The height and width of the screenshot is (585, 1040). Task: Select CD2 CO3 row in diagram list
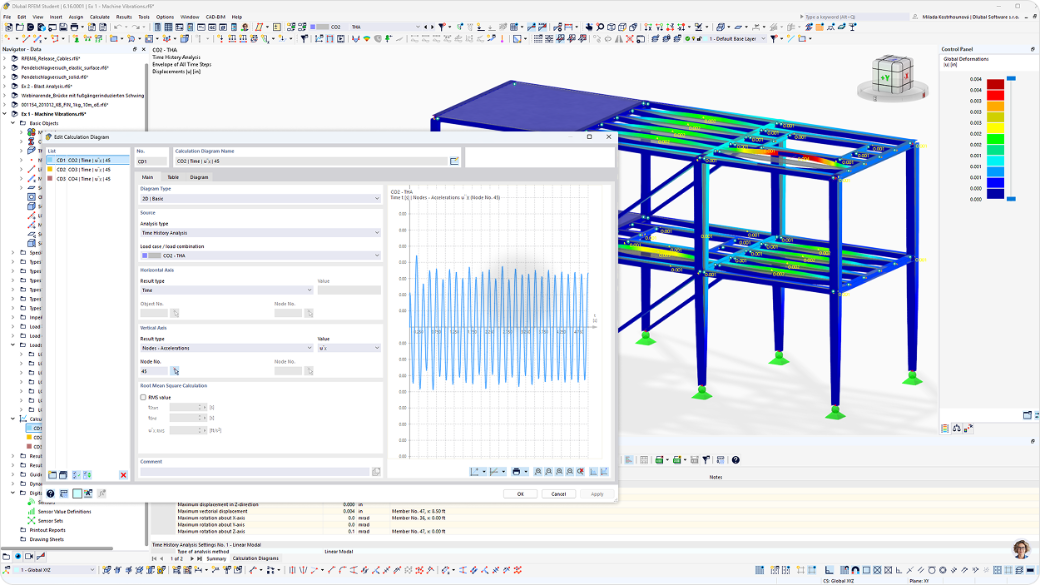click(x=88, y=169)
